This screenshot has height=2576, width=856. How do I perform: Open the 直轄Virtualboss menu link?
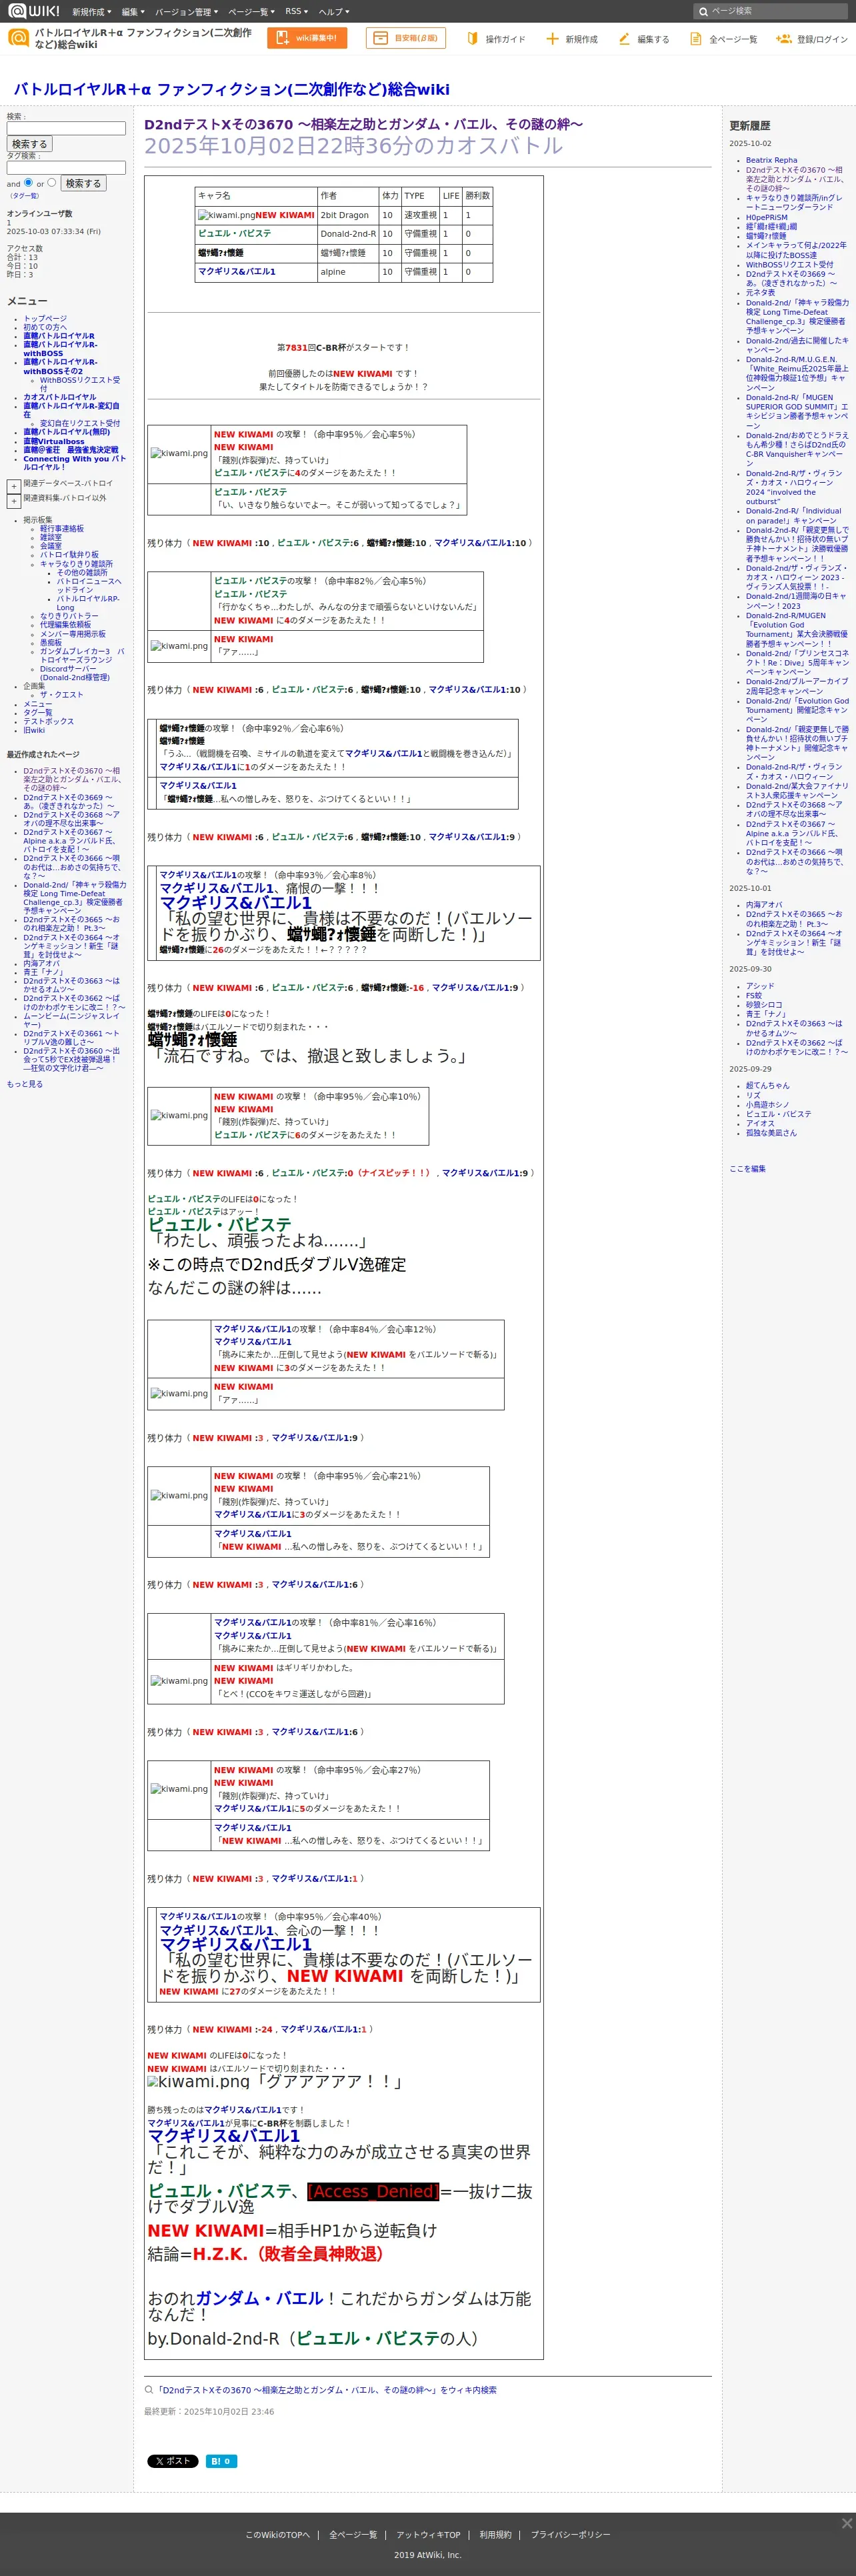click(54, 441)
